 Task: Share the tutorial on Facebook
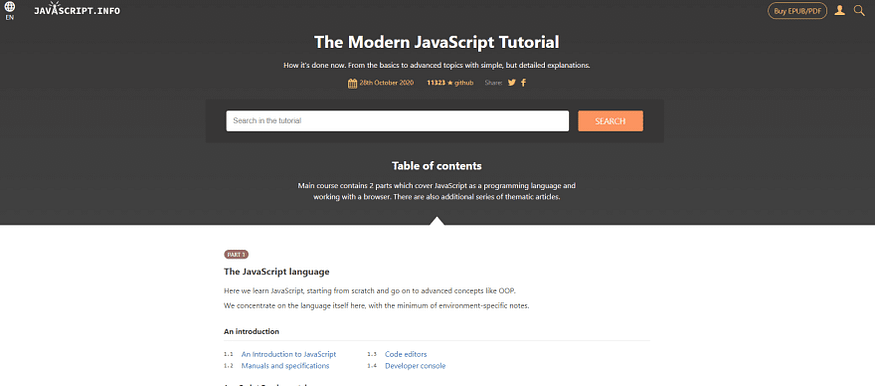pyautogui.click(x=523, y=83)
